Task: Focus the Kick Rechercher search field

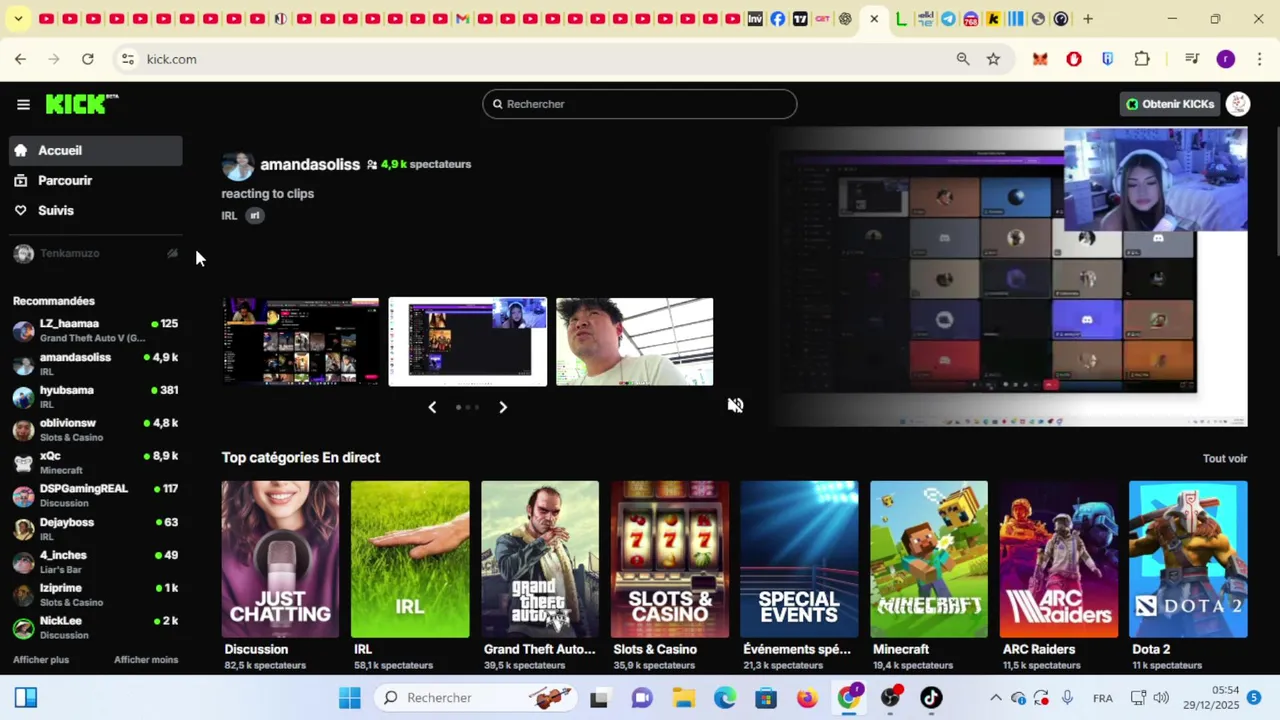Action: [640, 104]
